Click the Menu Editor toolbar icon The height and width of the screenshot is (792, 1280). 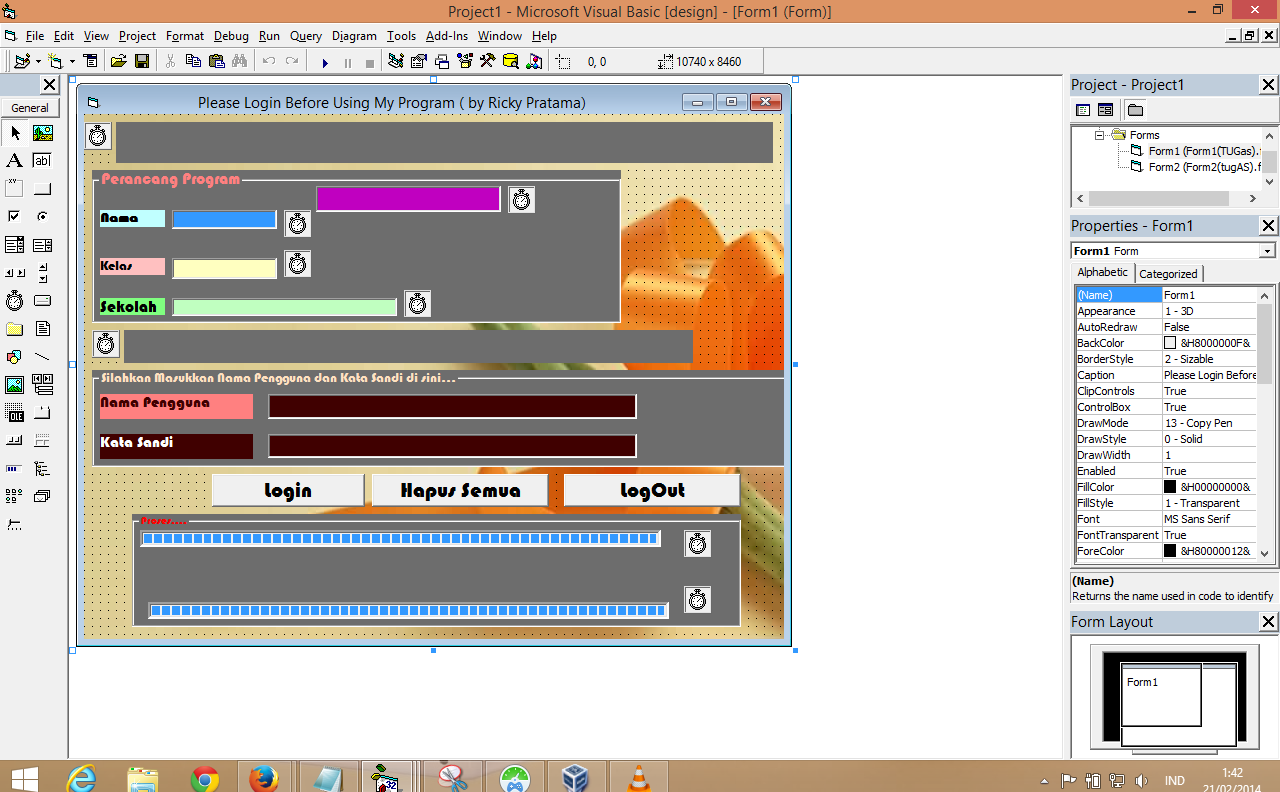tap(91, 62)
